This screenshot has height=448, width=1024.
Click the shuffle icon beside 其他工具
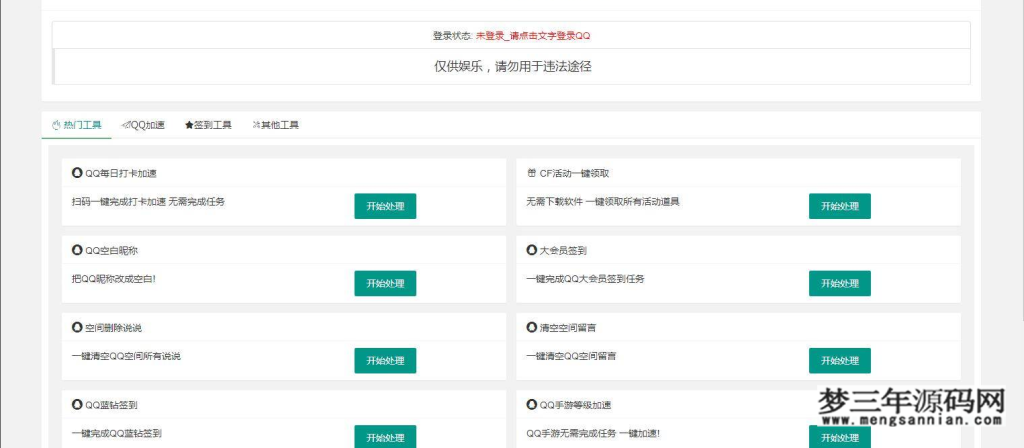click(256, 125)
